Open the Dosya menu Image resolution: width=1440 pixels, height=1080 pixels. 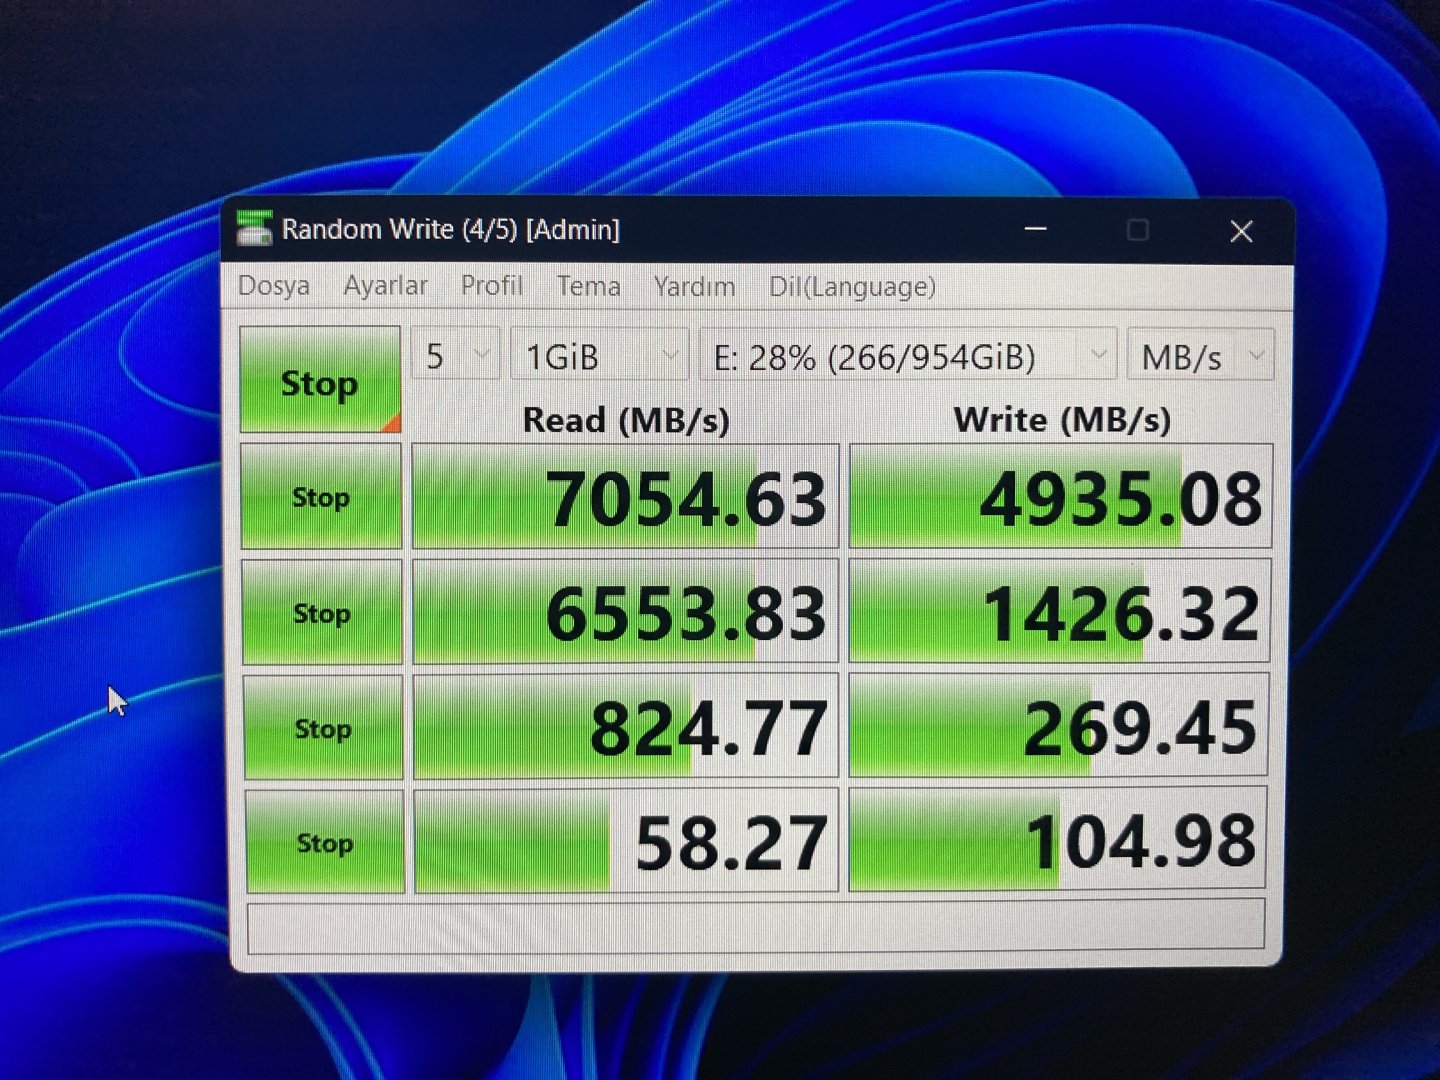[x=274, y=286]
